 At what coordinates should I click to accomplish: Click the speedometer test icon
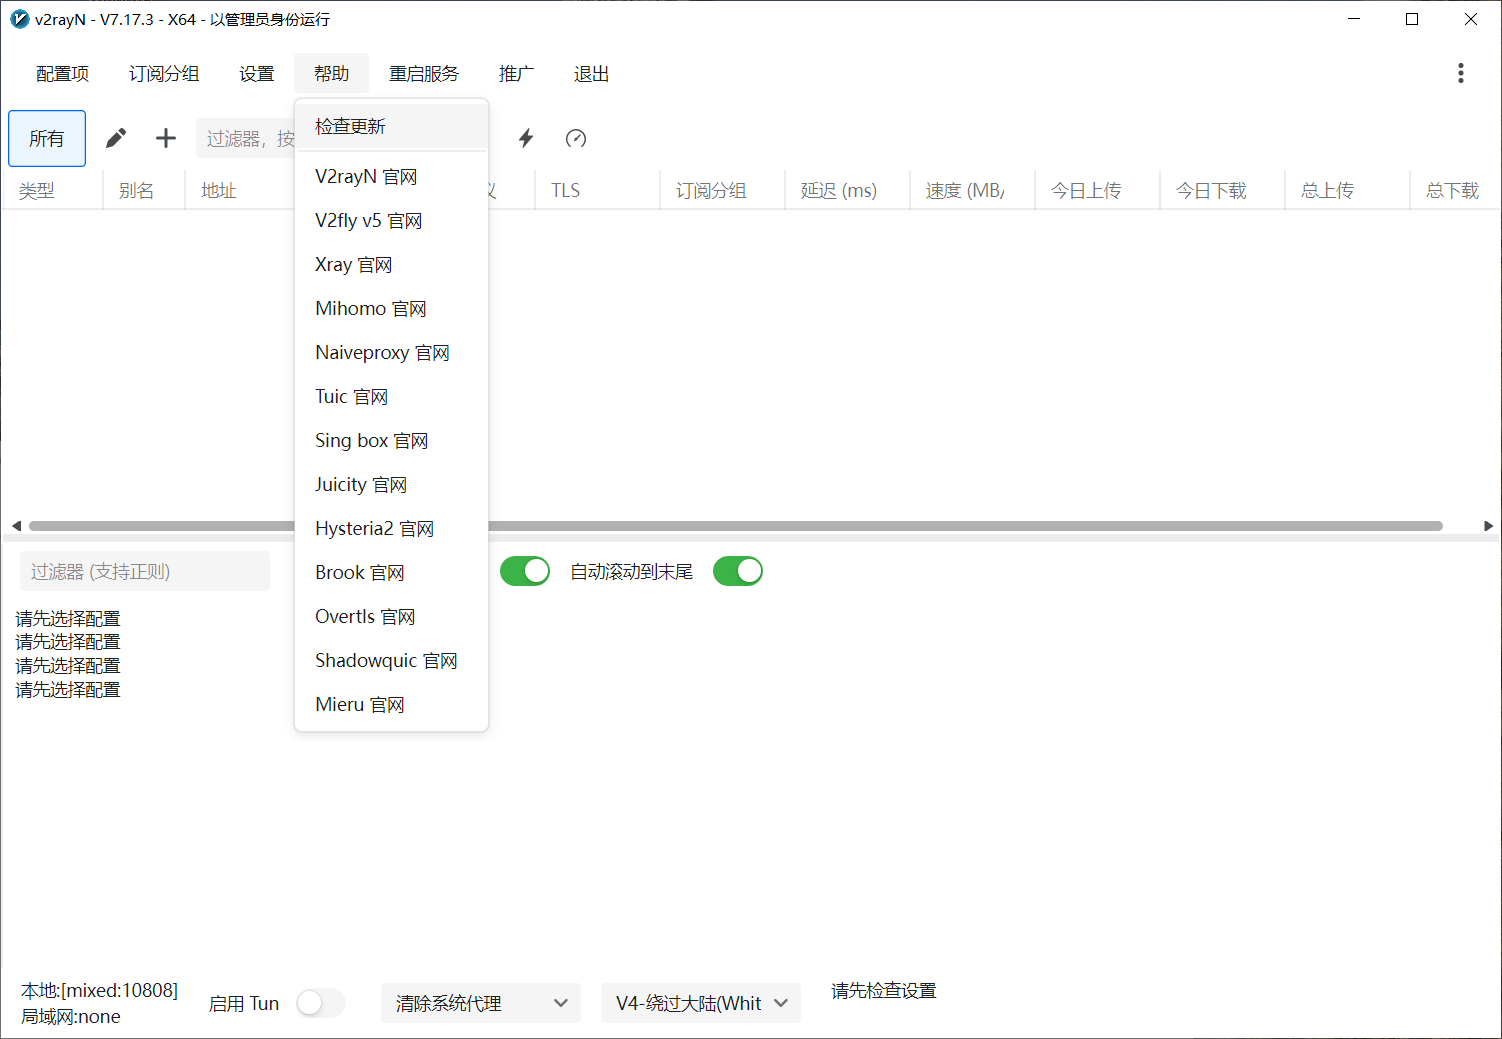tap(576, 138)
